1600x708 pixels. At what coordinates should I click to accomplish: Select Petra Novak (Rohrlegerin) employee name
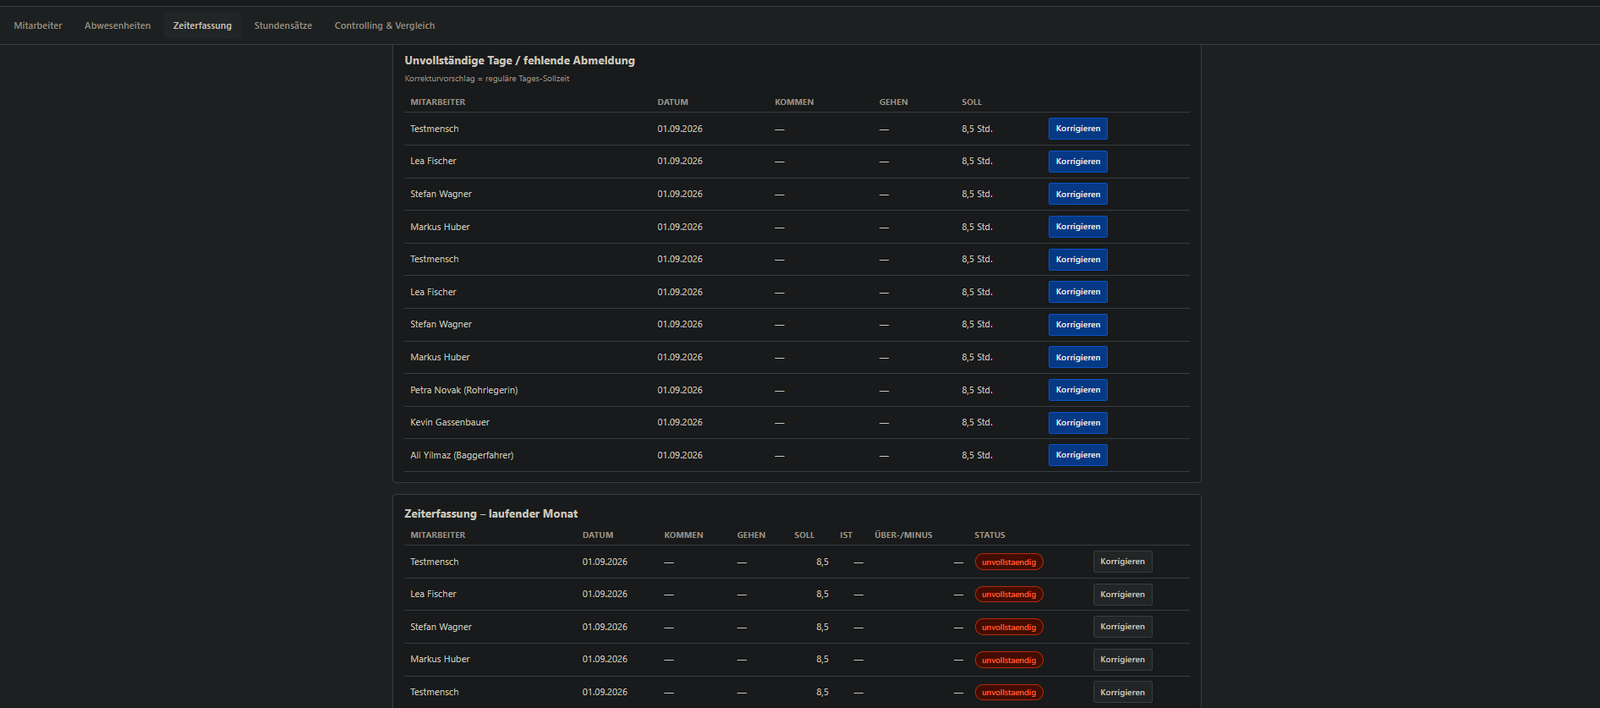tap(464, 390)
